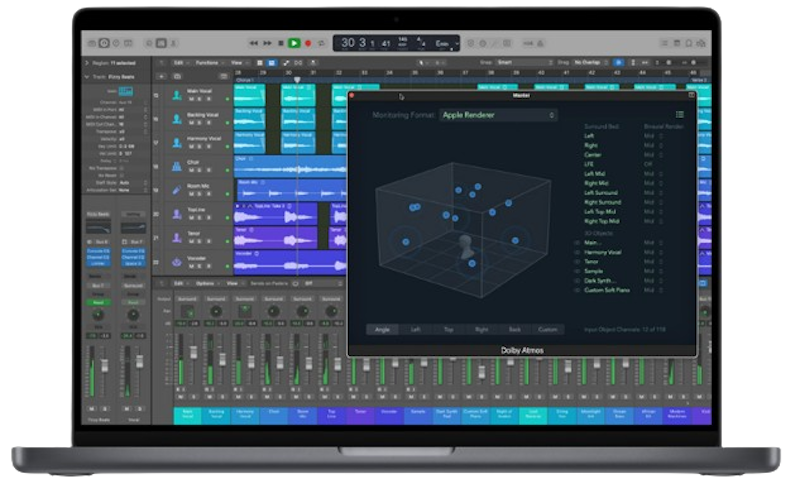Open binaural render dropdown for Custom Soft Piano

pyautogui.click(x=653, y=290)
